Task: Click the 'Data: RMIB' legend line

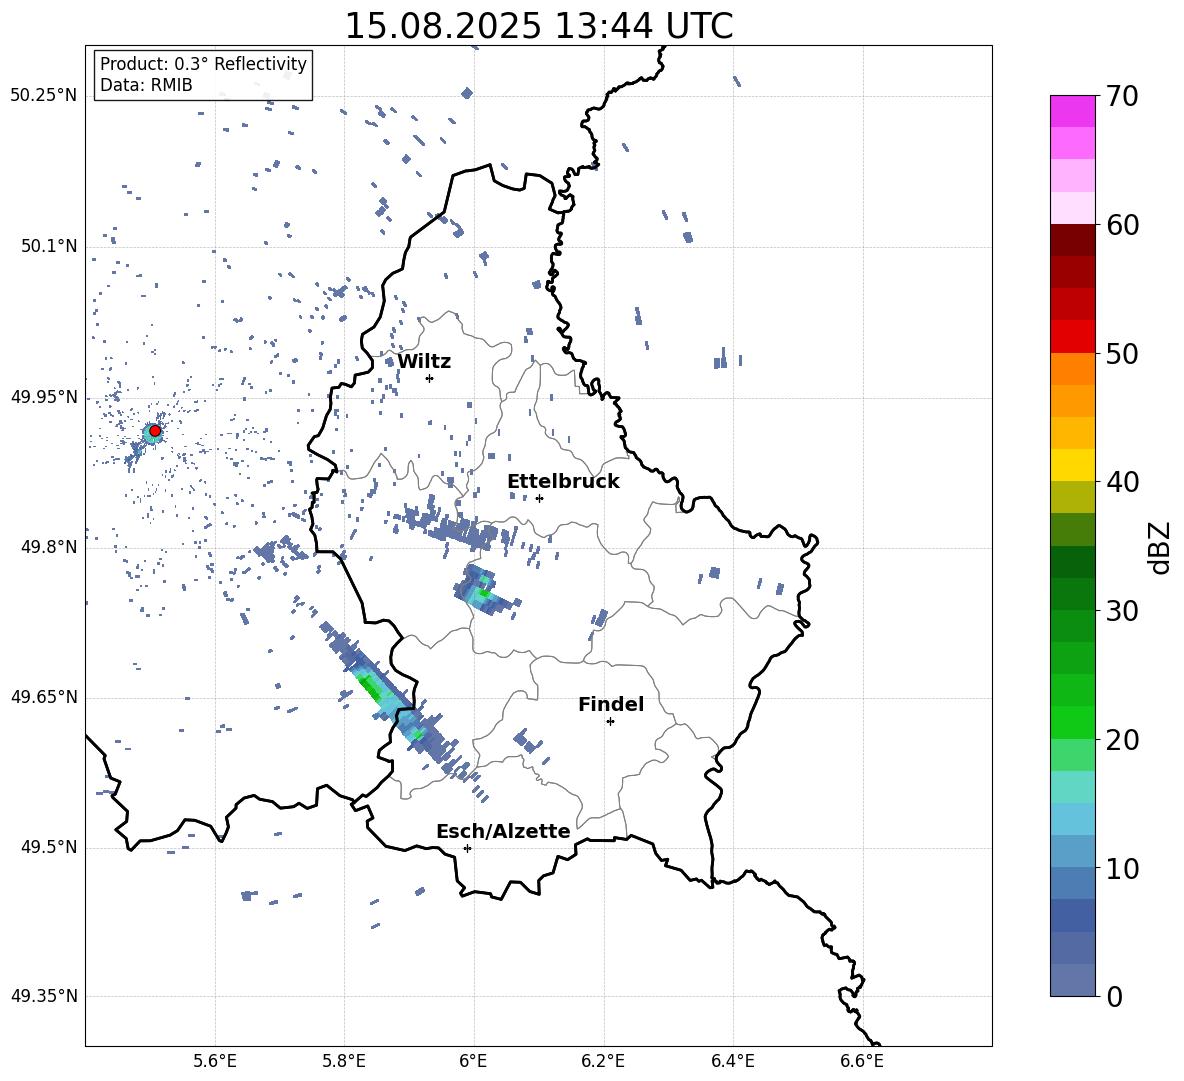Action: coord(146,85)
